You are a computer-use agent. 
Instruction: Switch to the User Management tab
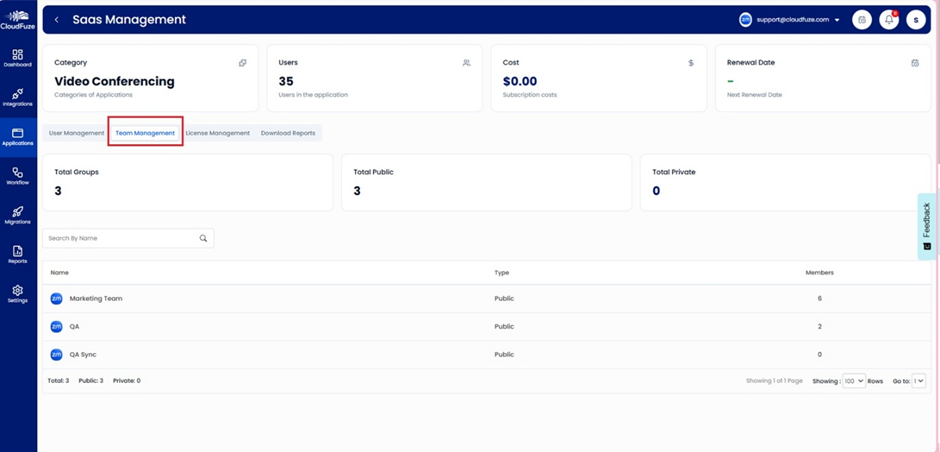[76, 133]
